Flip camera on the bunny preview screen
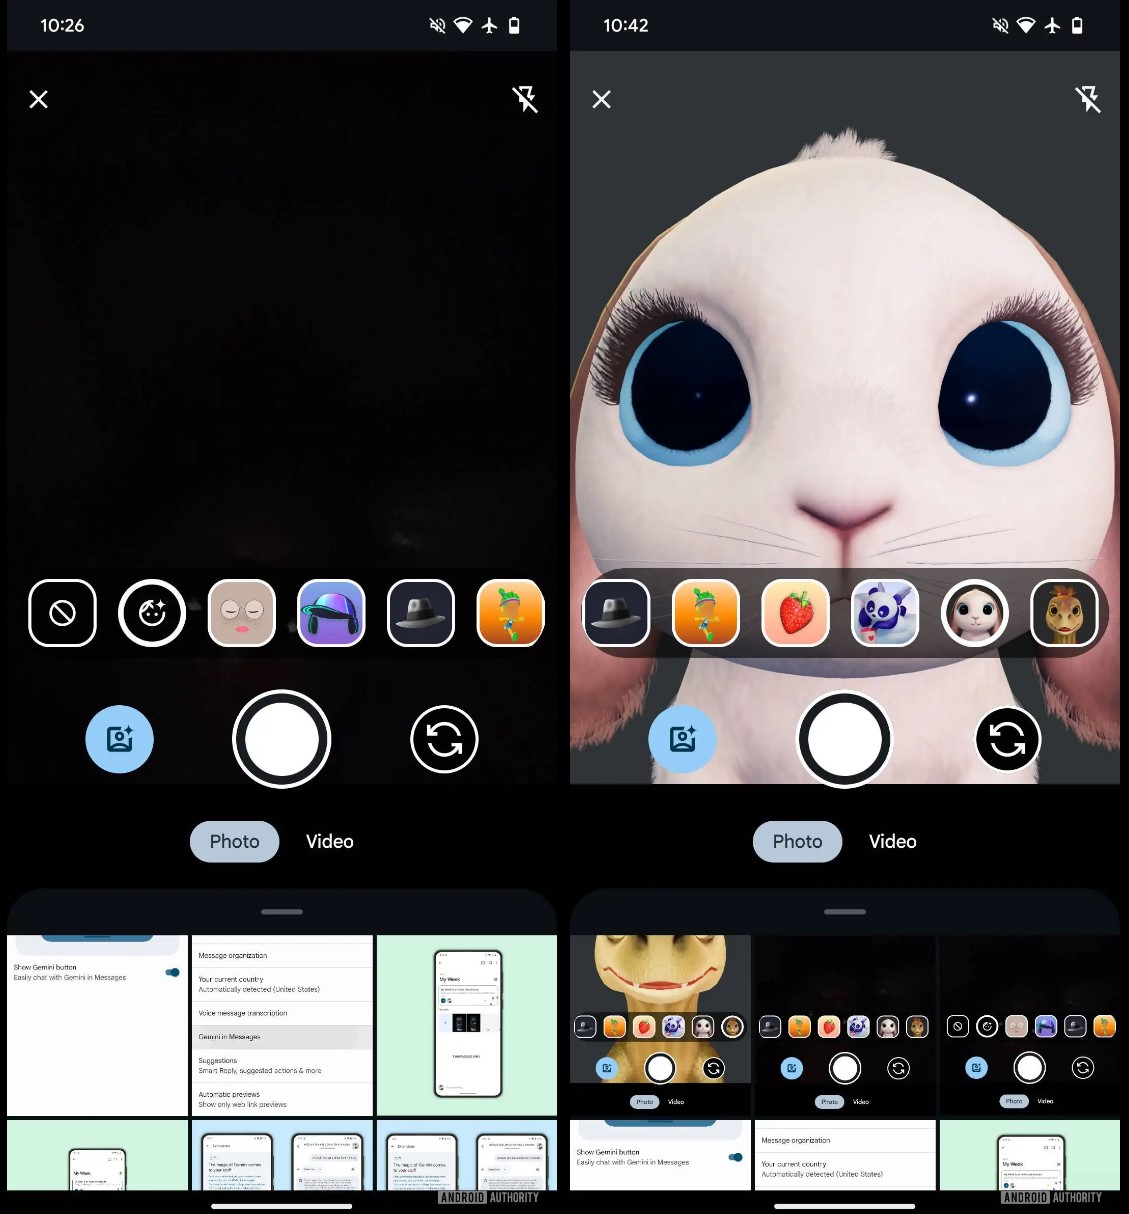 click(1007, 740)
